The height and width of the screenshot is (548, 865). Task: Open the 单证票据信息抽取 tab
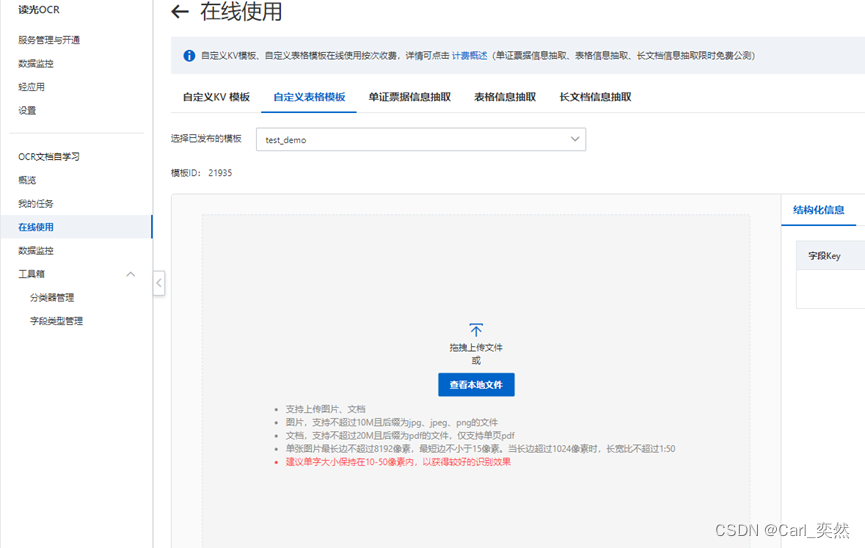(410, 97)
